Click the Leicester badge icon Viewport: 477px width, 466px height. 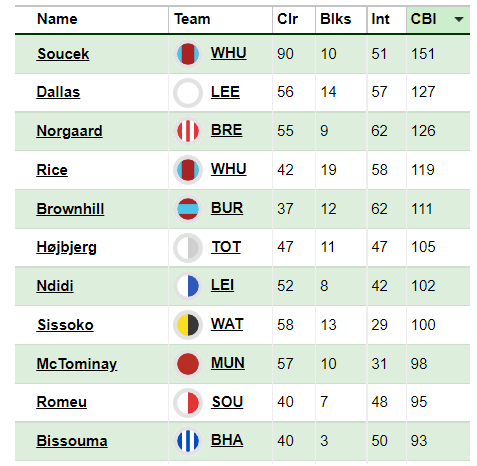(188, 286)
